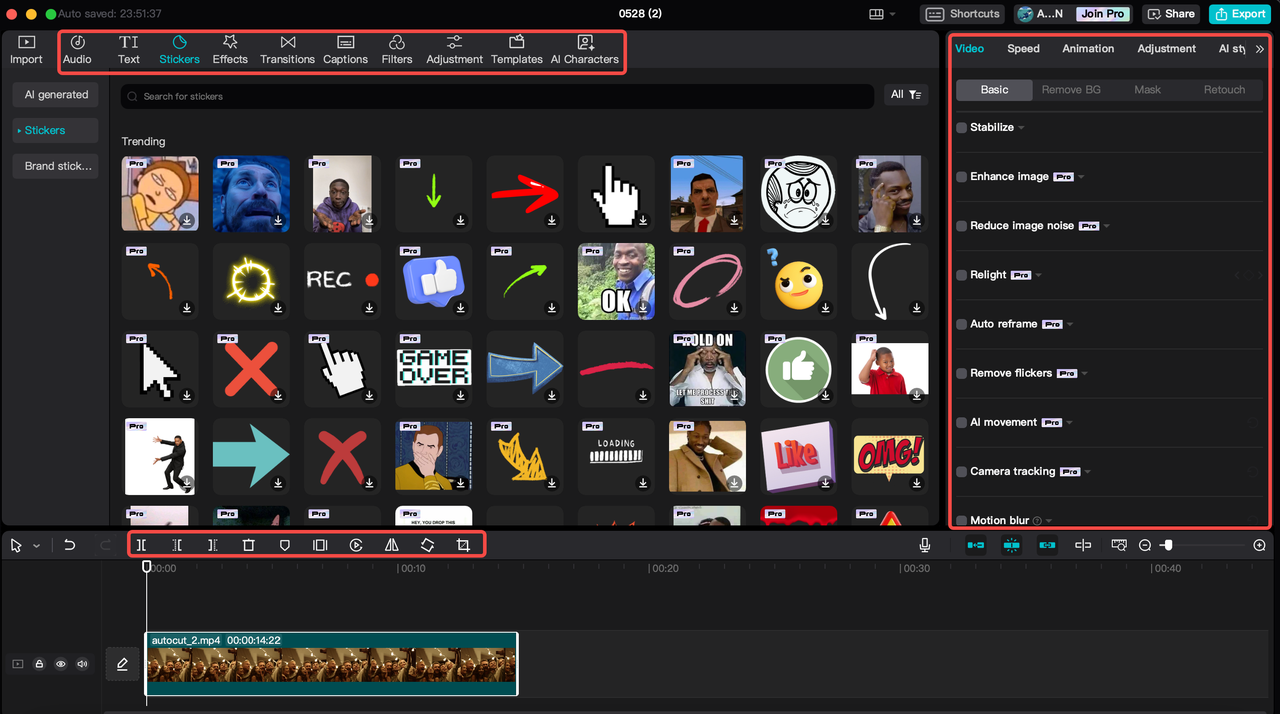This screenshot has height=714, width=1280.
Task: Mute the track with speaker icon
Action: [83, 663]
